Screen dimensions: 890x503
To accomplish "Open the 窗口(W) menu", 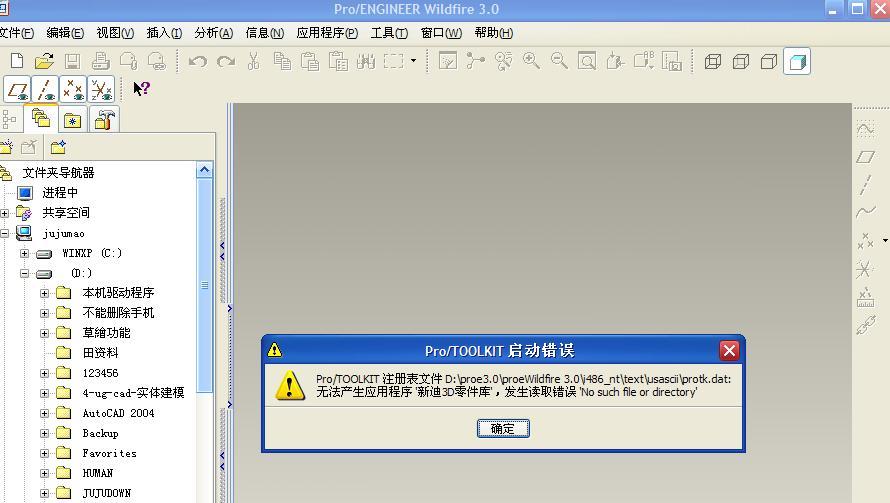I will coord(441,33).
